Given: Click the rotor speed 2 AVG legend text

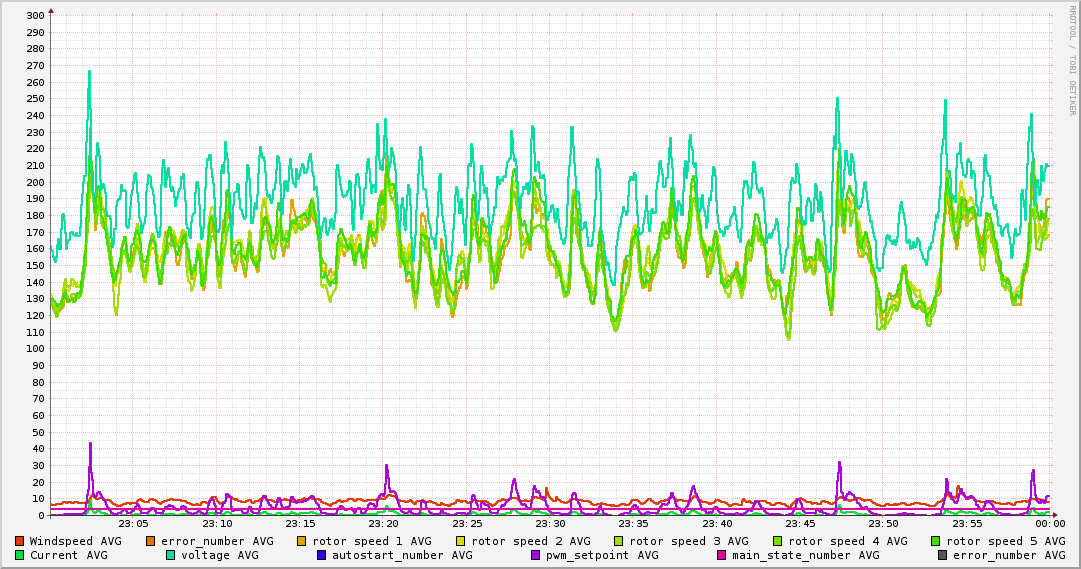Looking at the screenshot, I should [530, 541].
